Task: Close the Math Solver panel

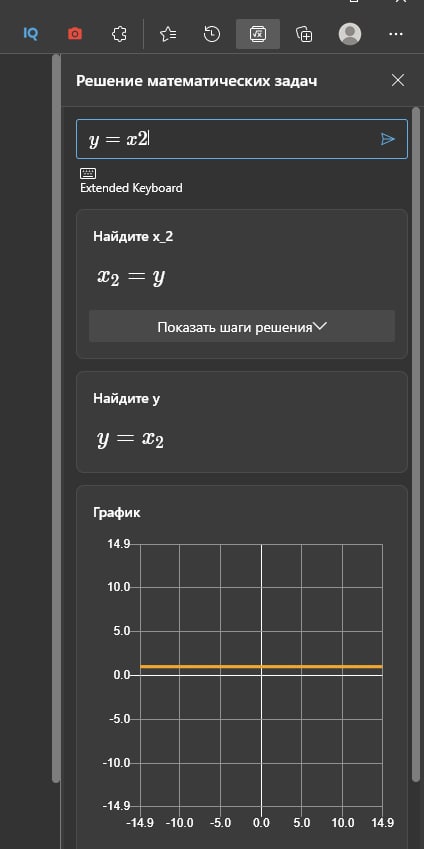Action: 398,81
